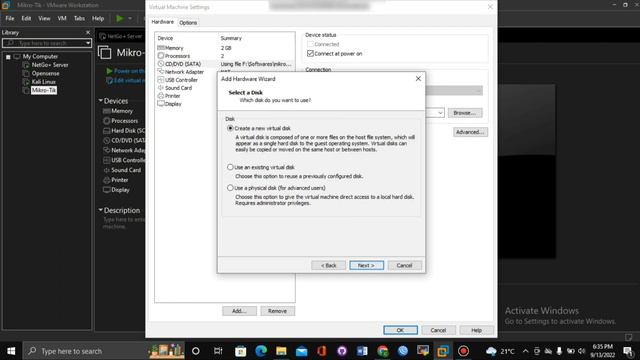Open View menu in VMware Workstation

44,18
